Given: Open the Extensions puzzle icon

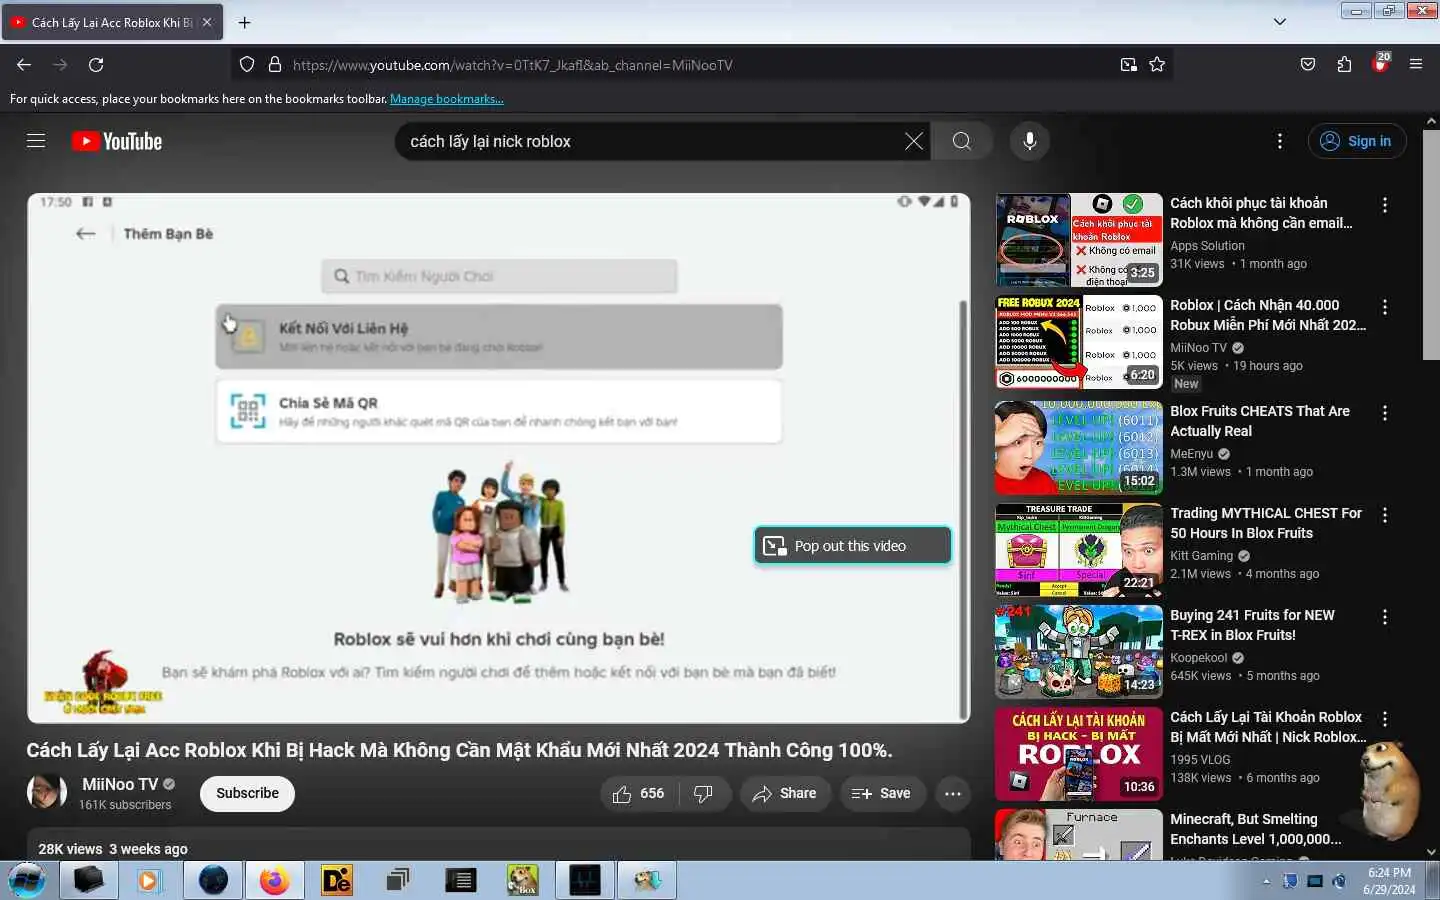Looking at the screenshot, I should (1344, 64).
